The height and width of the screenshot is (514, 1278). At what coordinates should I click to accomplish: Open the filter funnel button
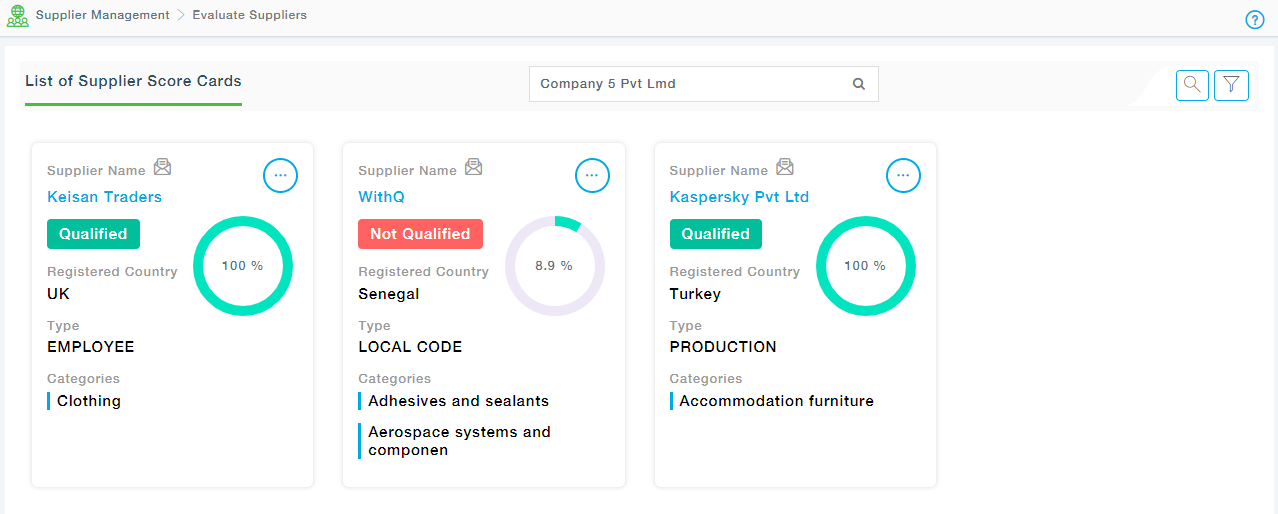click(1231, 85)
